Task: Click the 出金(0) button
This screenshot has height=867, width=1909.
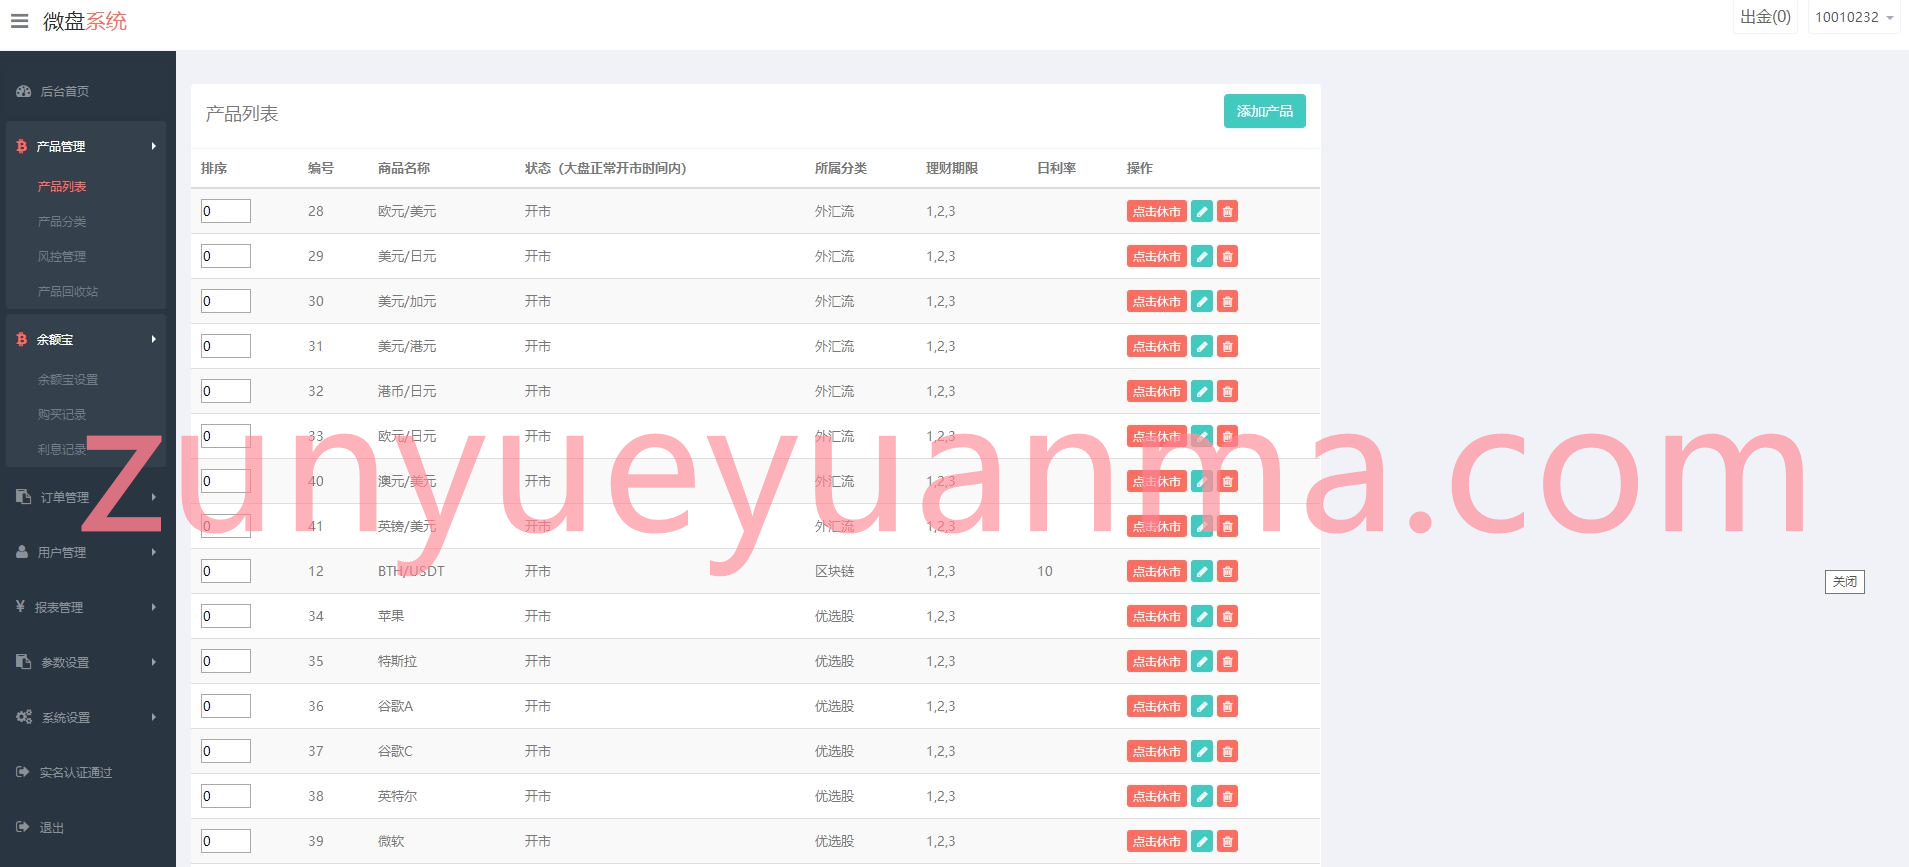Action: tap(1765, 17)
